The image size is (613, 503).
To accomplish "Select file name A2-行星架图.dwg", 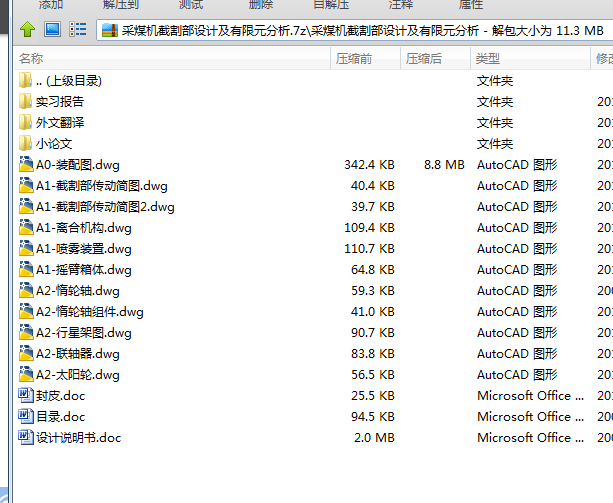I will [84, 333].
